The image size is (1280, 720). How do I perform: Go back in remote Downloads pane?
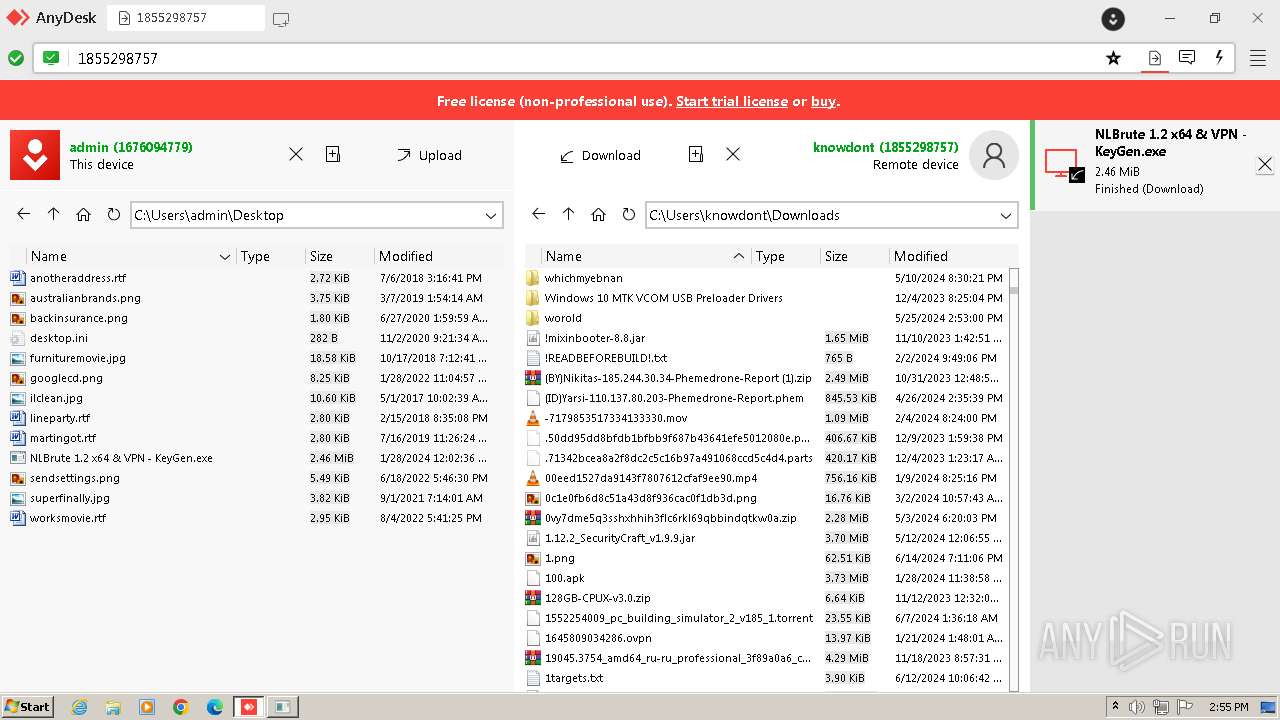(x=539, y=214)
